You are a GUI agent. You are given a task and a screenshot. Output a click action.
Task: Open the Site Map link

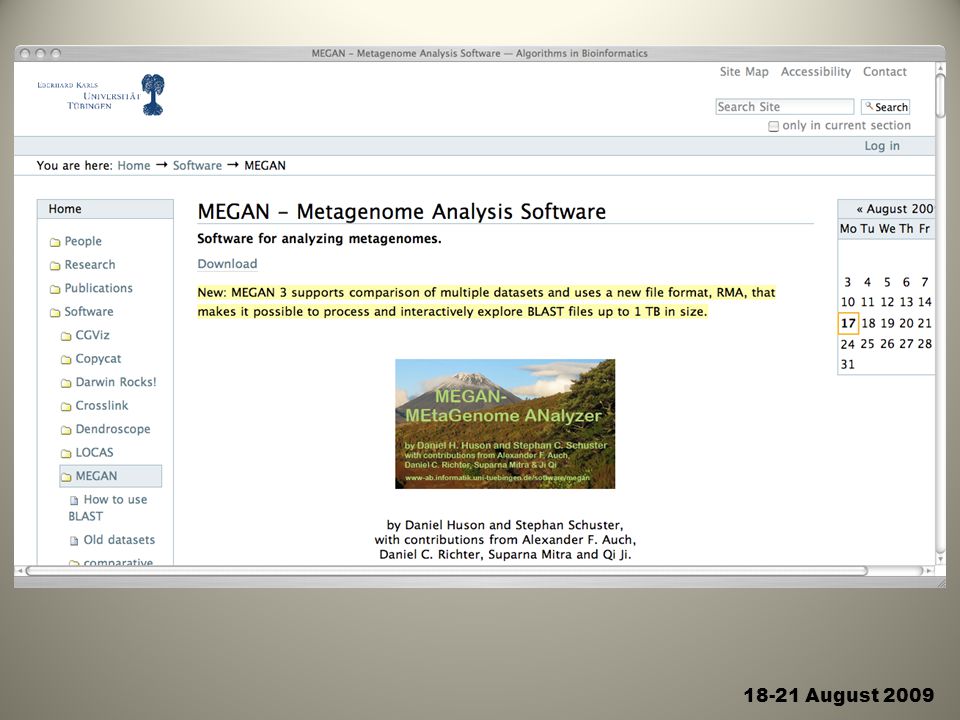(x=744, y=72)
